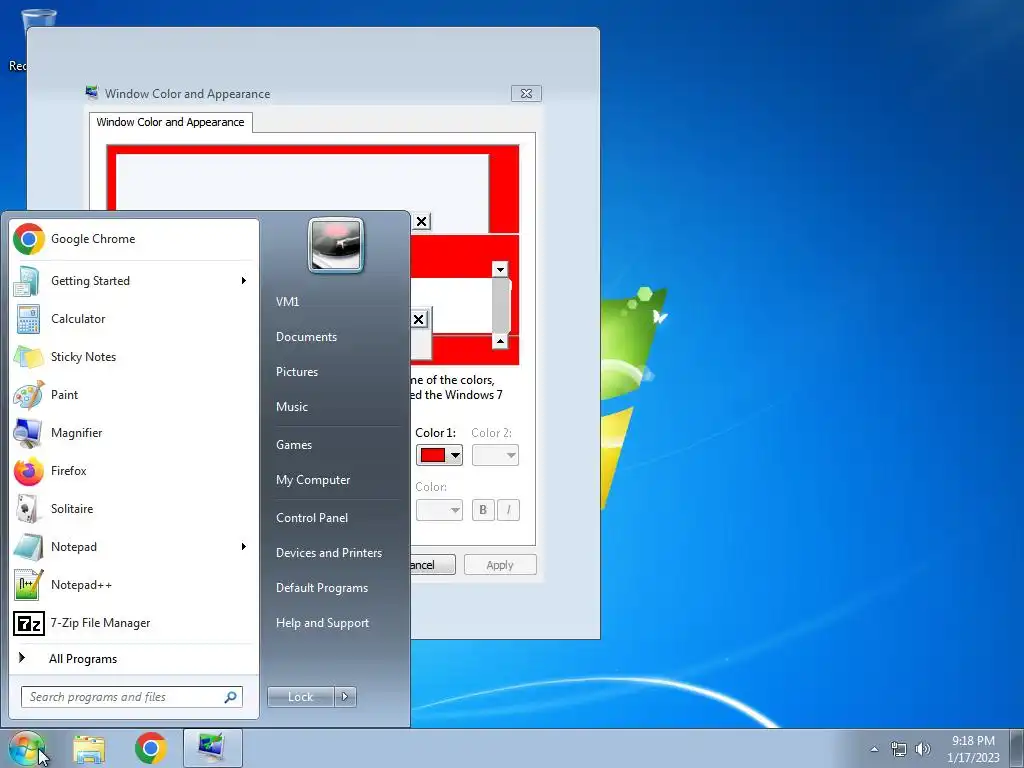Launch Sticky Notes from Start menu
The height and width of the screenshot is (768, 1024).
(x=134, y=357)
